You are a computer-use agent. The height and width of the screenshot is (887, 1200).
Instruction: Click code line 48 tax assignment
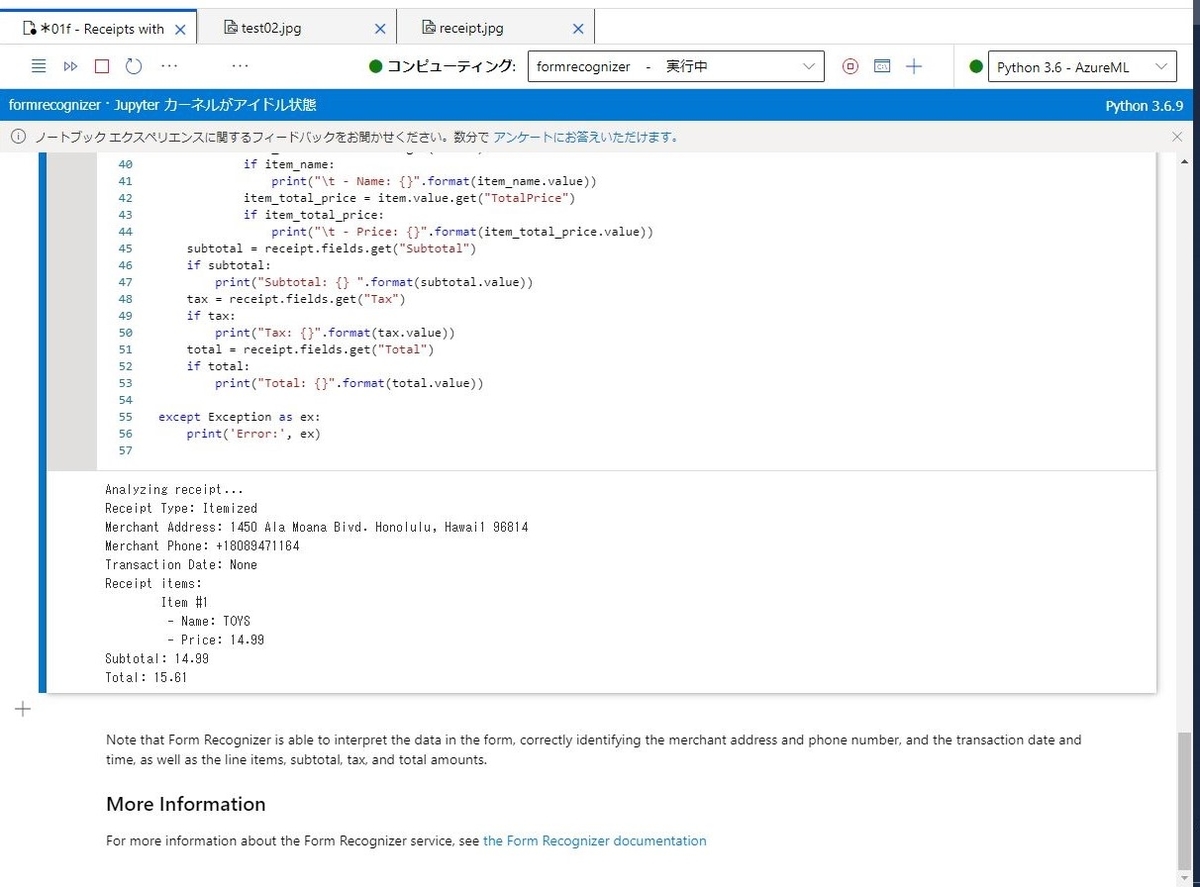[x=296, y=299]
